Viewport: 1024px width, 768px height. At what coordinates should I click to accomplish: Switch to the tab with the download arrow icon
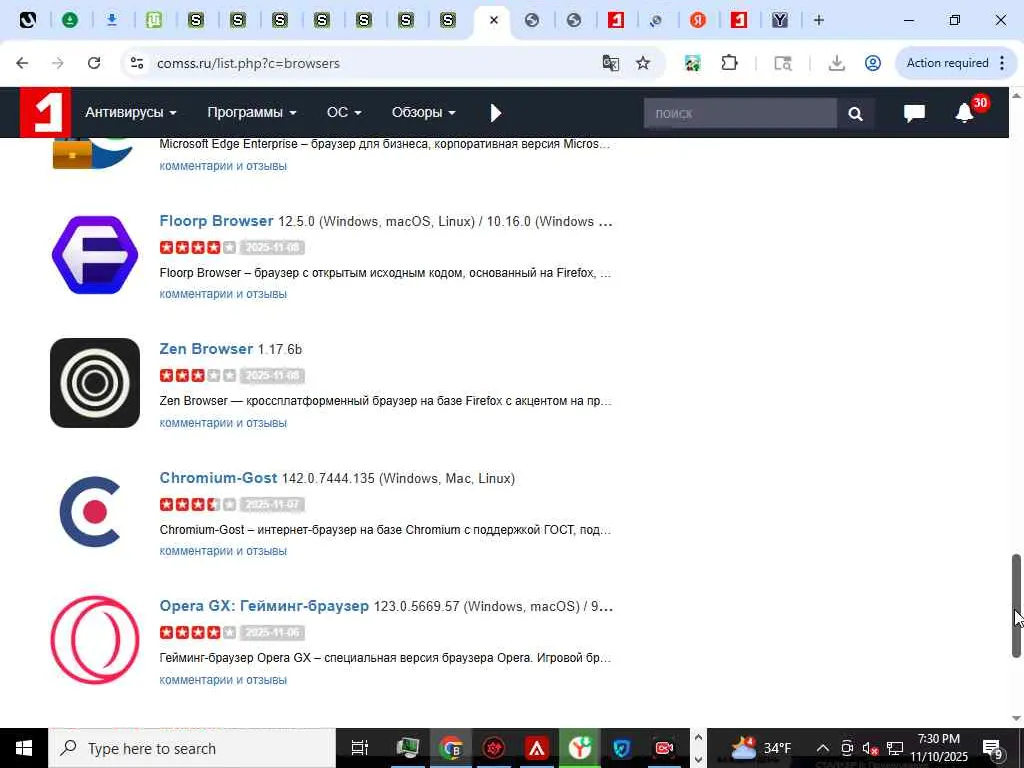[112, 20]
